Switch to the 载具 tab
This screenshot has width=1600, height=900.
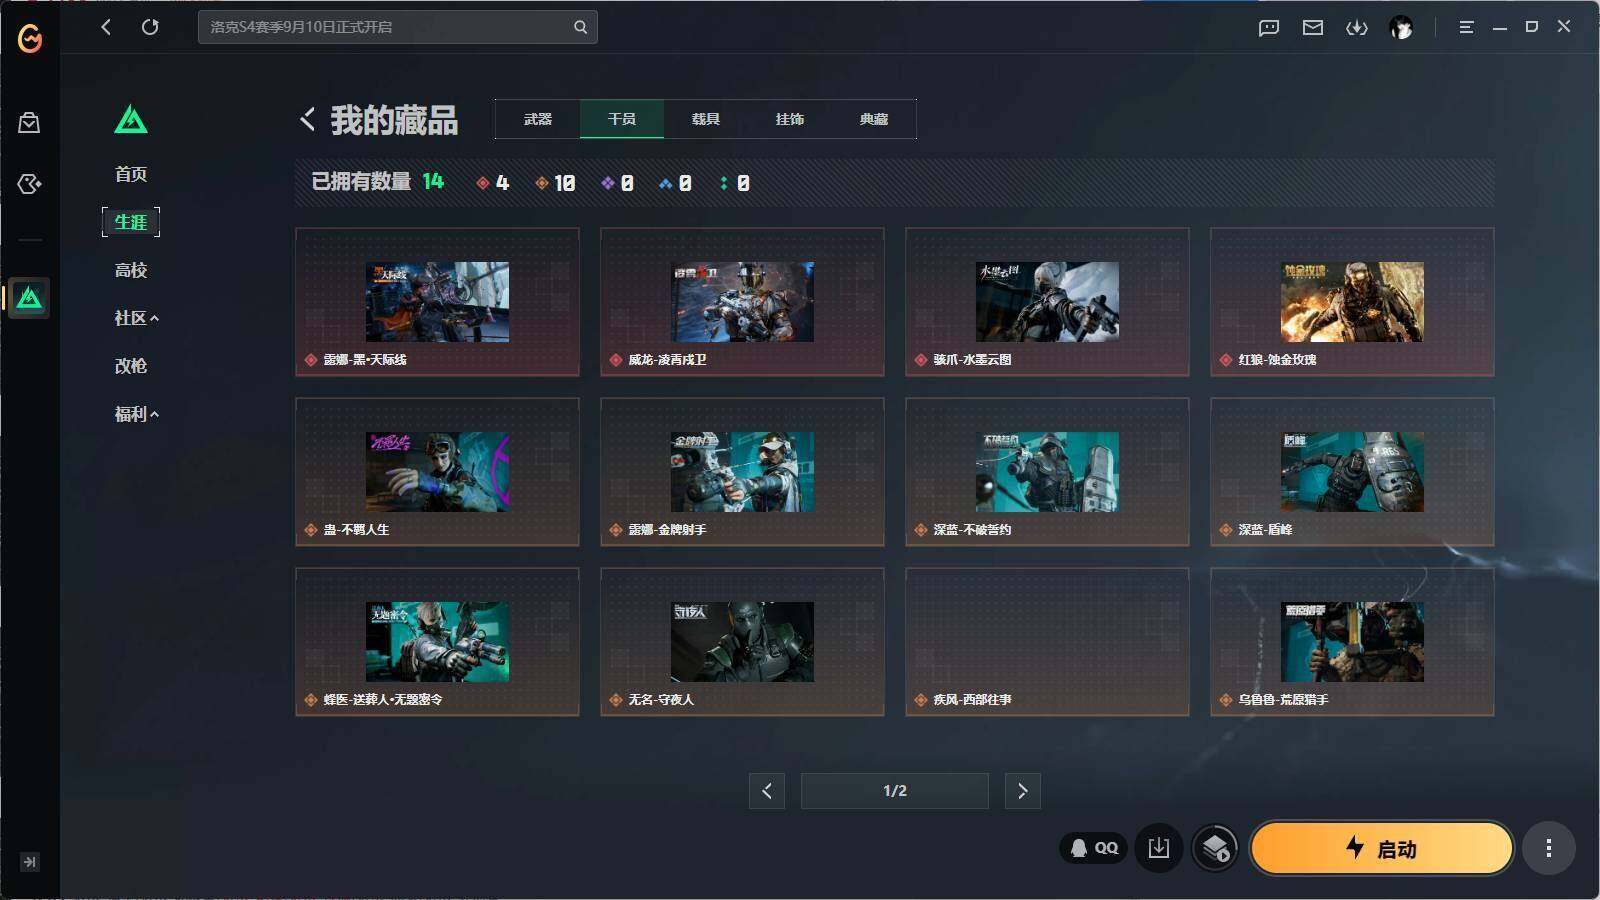click(706, 119)
